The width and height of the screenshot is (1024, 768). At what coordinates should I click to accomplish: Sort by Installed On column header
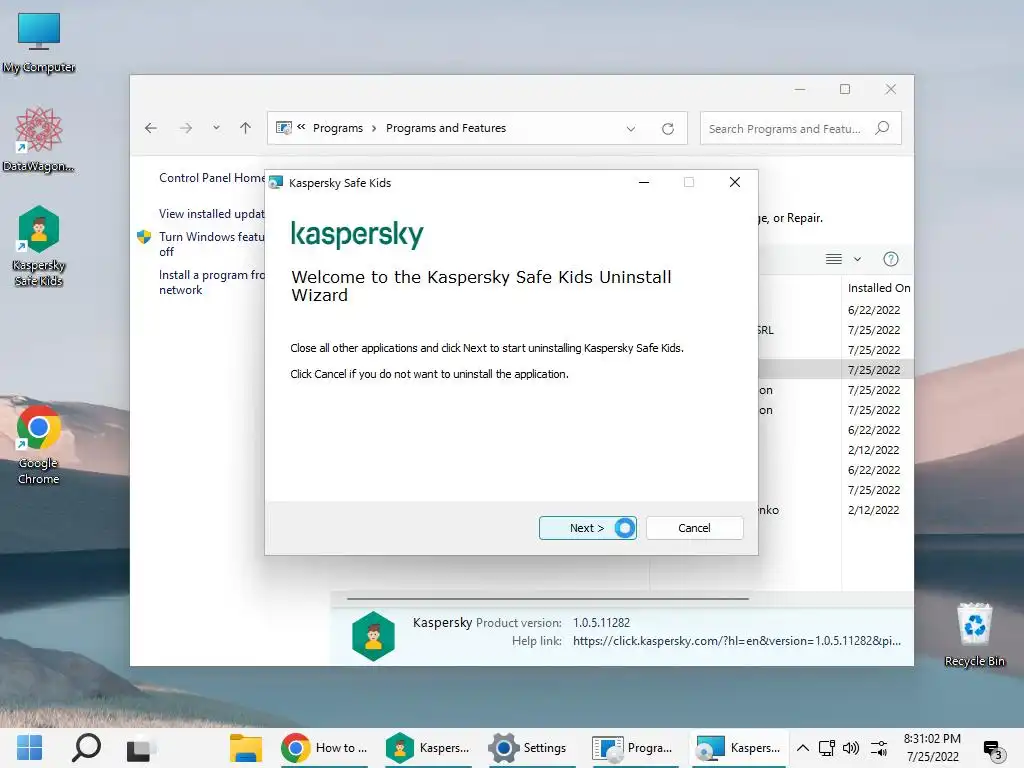(878, 288)
